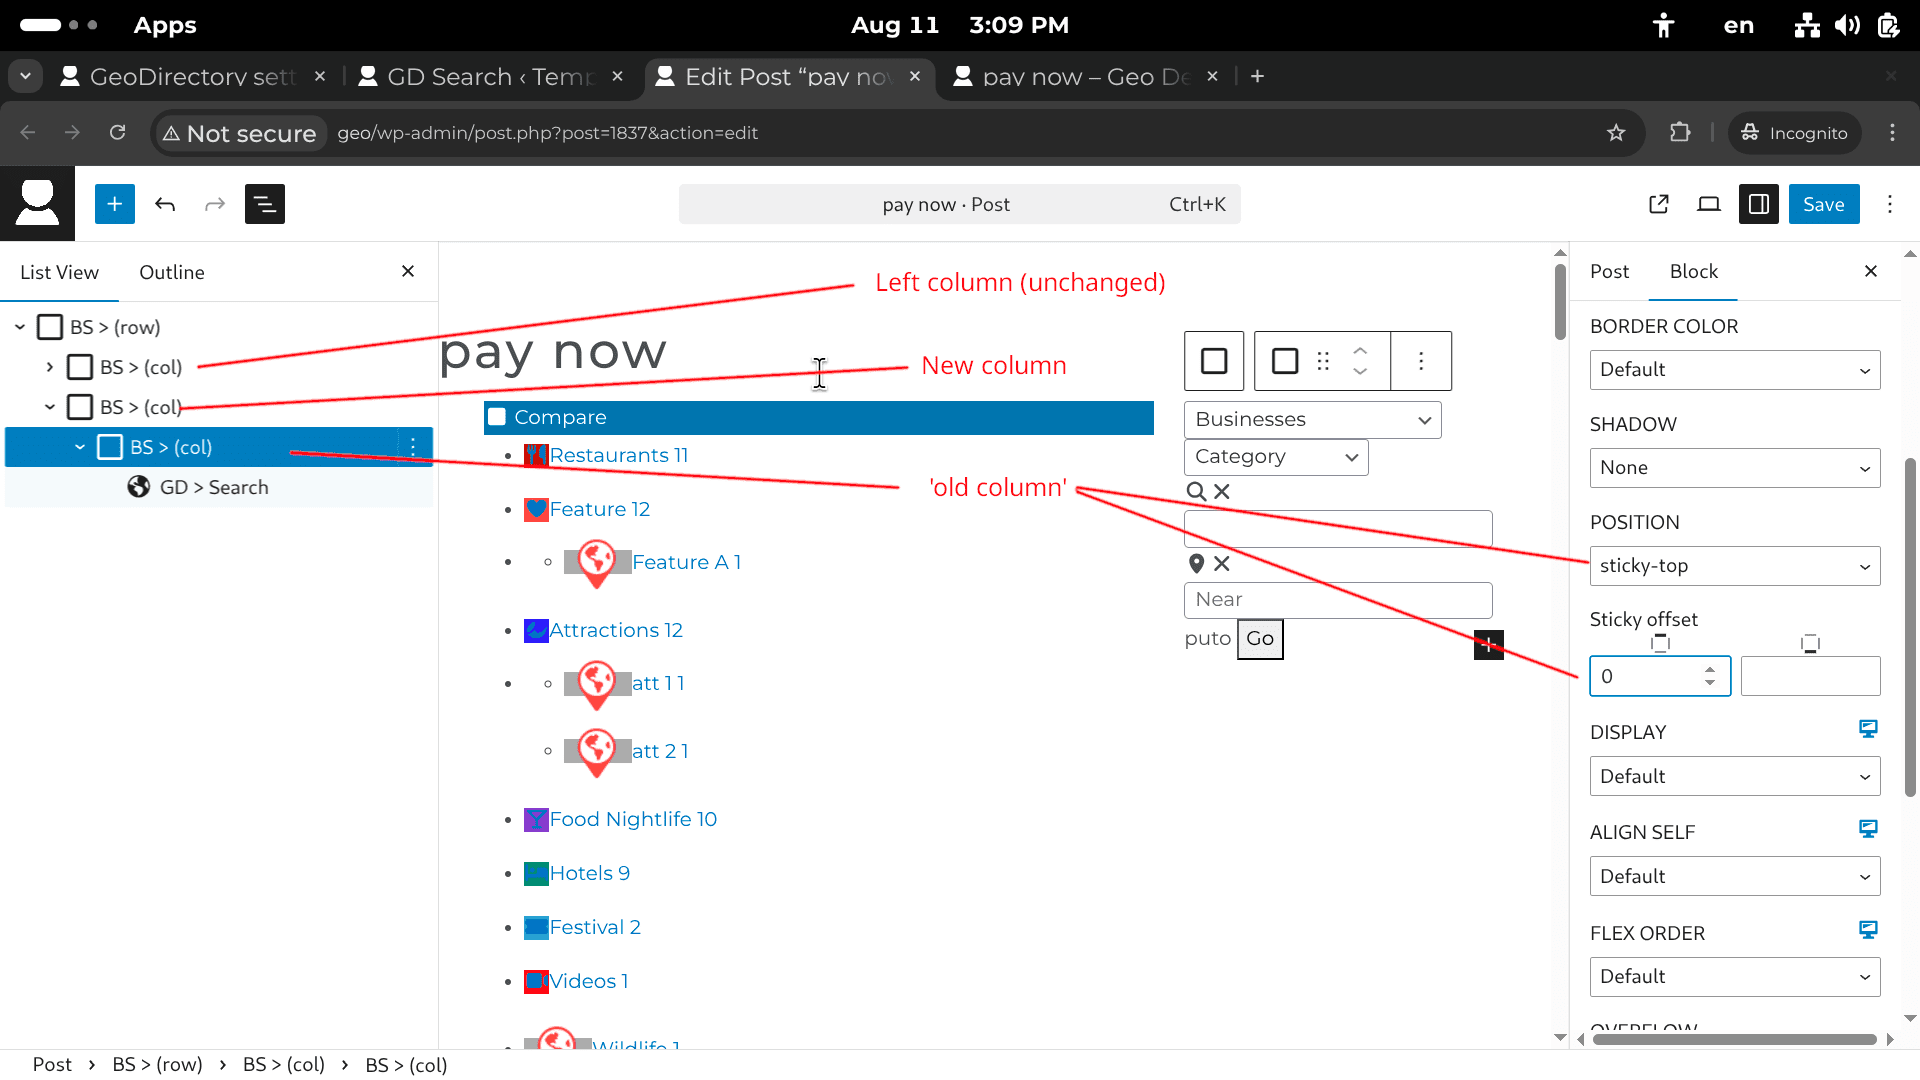The height and width of the screenshot is (1080, 1920).
Task: Toggle the Document Overview list icon
Action: (x=264, y=204)
